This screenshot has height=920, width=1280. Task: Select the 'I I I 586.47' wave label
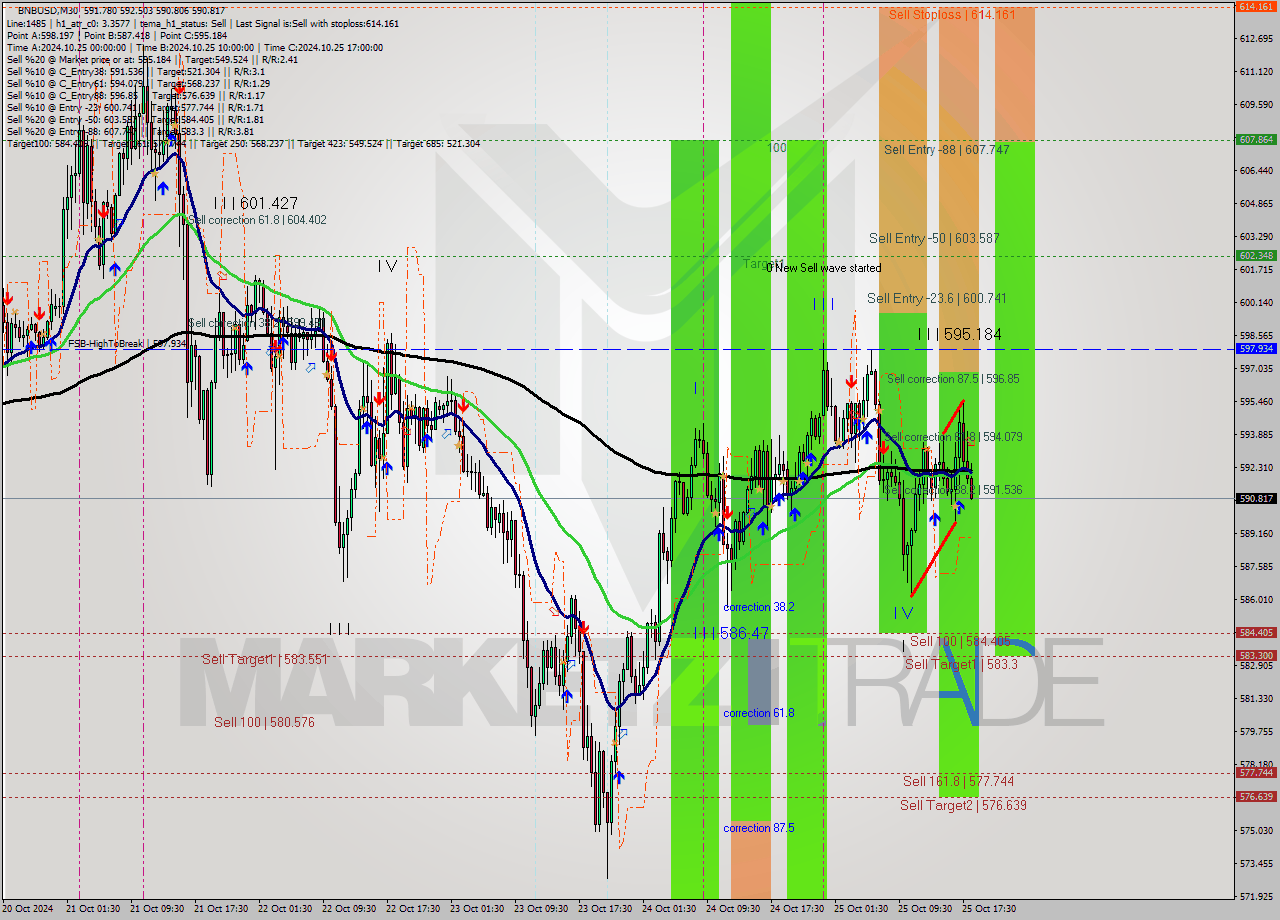pyautogui.click(x=731, y=633)
